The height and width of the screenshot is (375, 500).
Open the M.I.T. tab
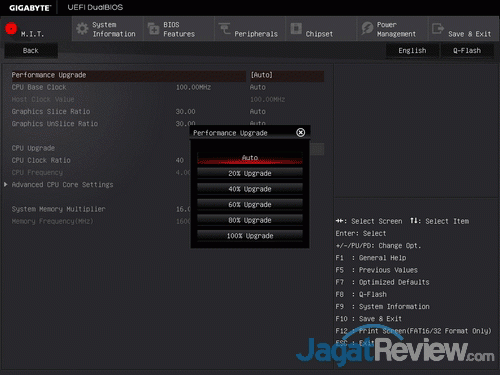click(36, 29)
